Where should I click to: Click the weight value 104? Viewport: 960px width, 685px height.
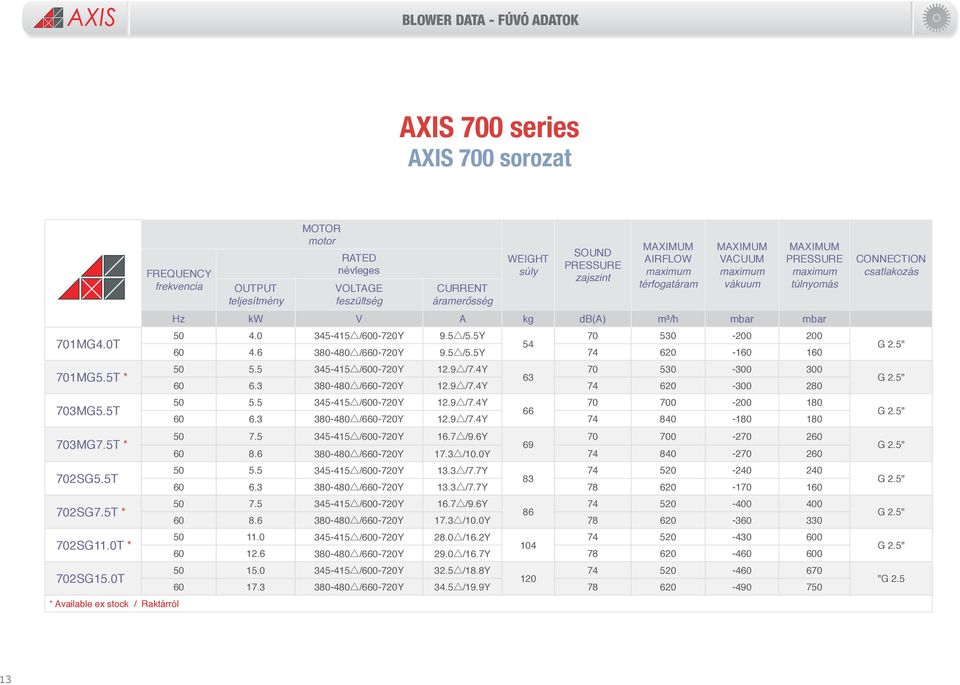point(528,545)
